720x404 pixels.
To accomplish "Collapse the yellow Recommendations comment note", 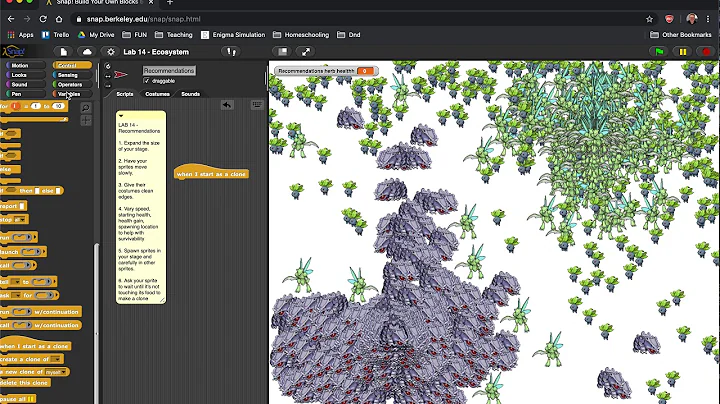I will [x=121, y=117].
